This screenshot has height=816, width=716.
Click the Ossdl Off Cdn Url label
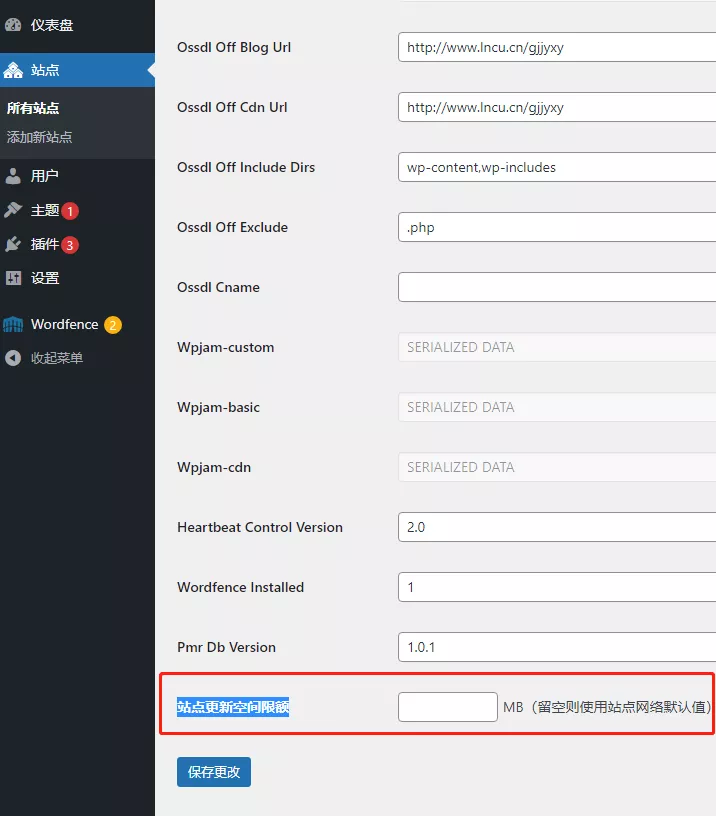[232, 107]
